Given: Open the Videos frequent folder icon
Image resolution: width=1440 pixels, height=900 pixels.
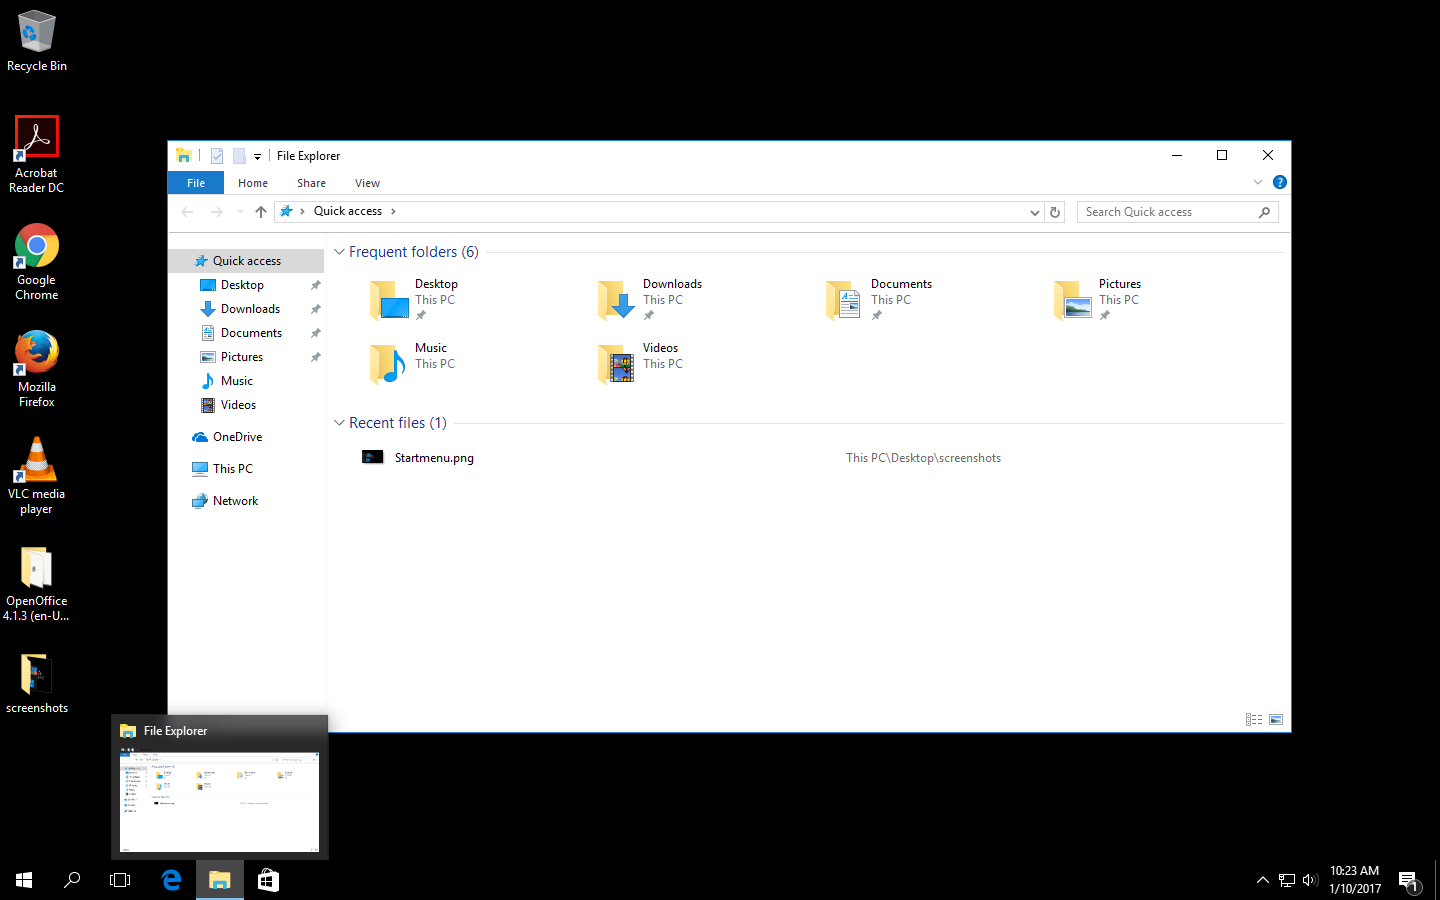Looking at the screenshot, I should coord(616,364).
